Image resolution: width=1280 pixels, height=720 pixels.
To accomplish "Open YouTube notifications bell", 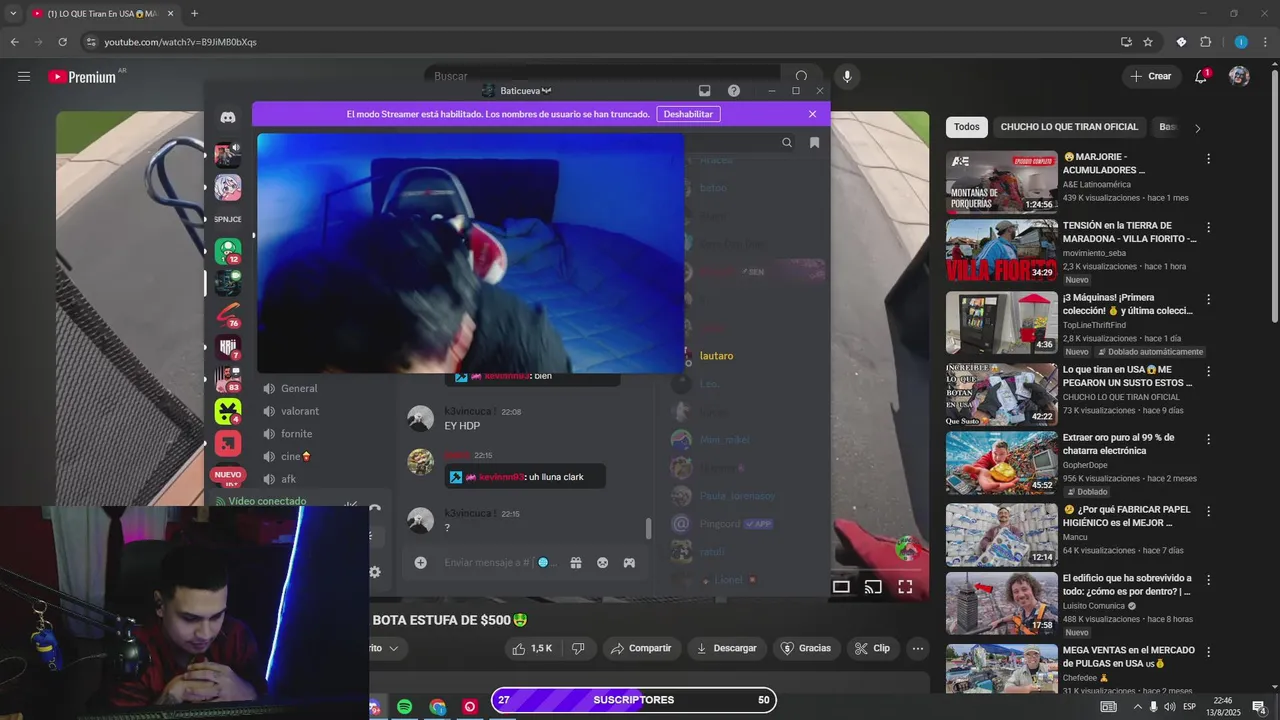I will [x=1201, y=77].
